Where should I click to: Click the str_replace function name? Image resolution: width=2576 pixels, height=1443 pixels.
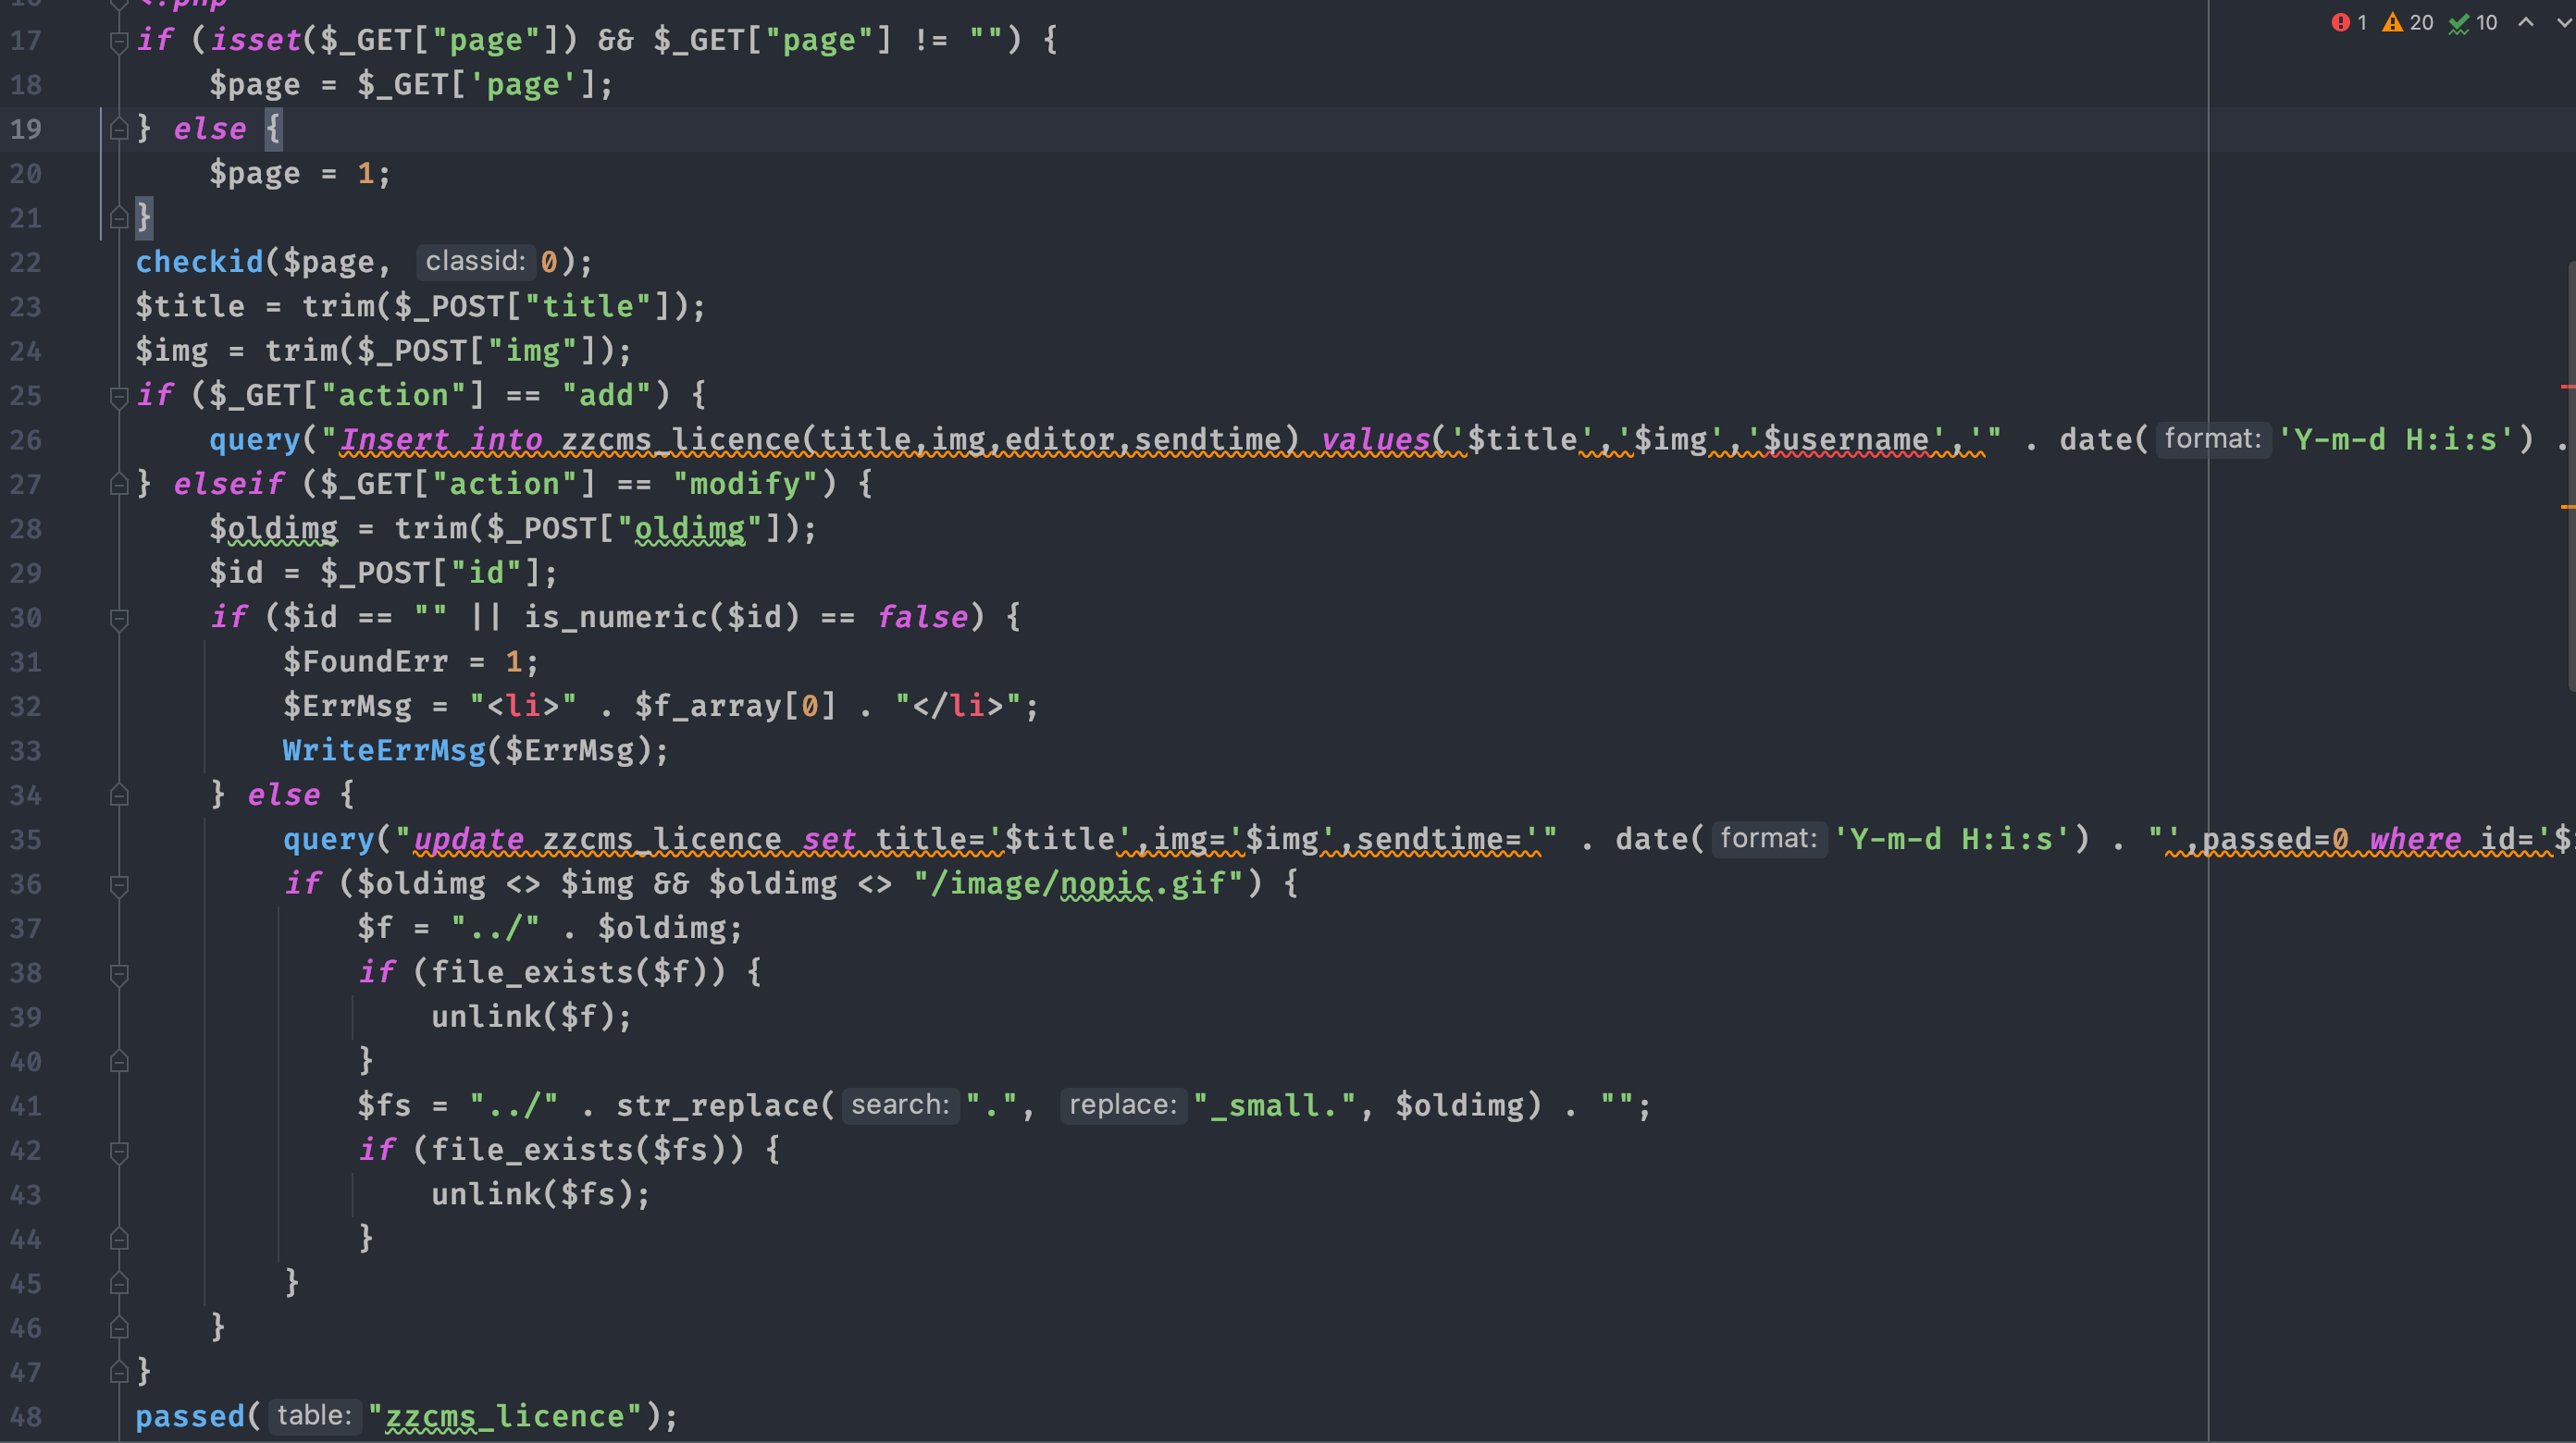[717, 1106]
